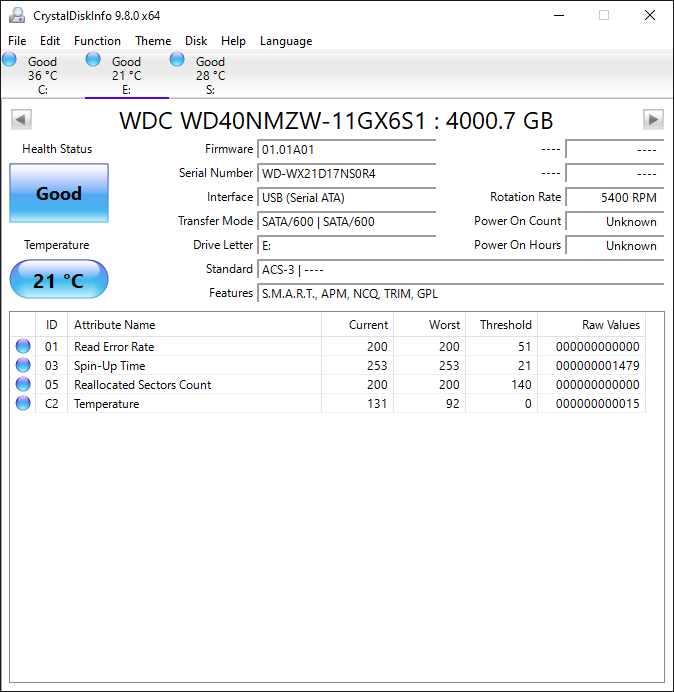Click the Interface field USB (Serial ATA)
The width and height of the screenshot is (674, 692).
[347, 197]
